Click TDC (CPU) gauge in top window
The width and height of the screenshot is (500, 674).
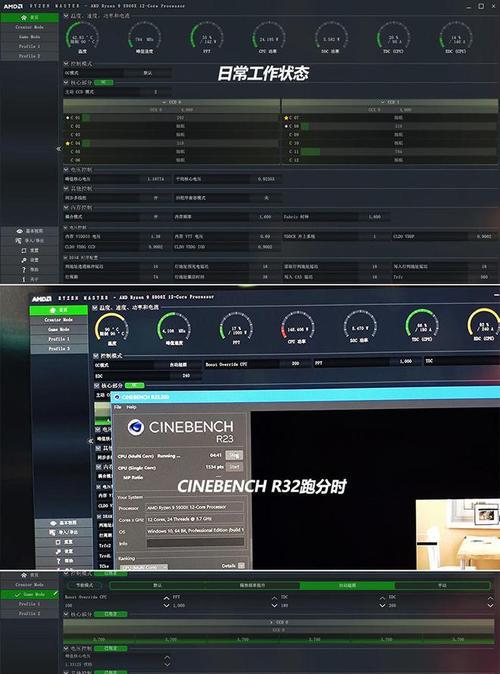(393, 37)
